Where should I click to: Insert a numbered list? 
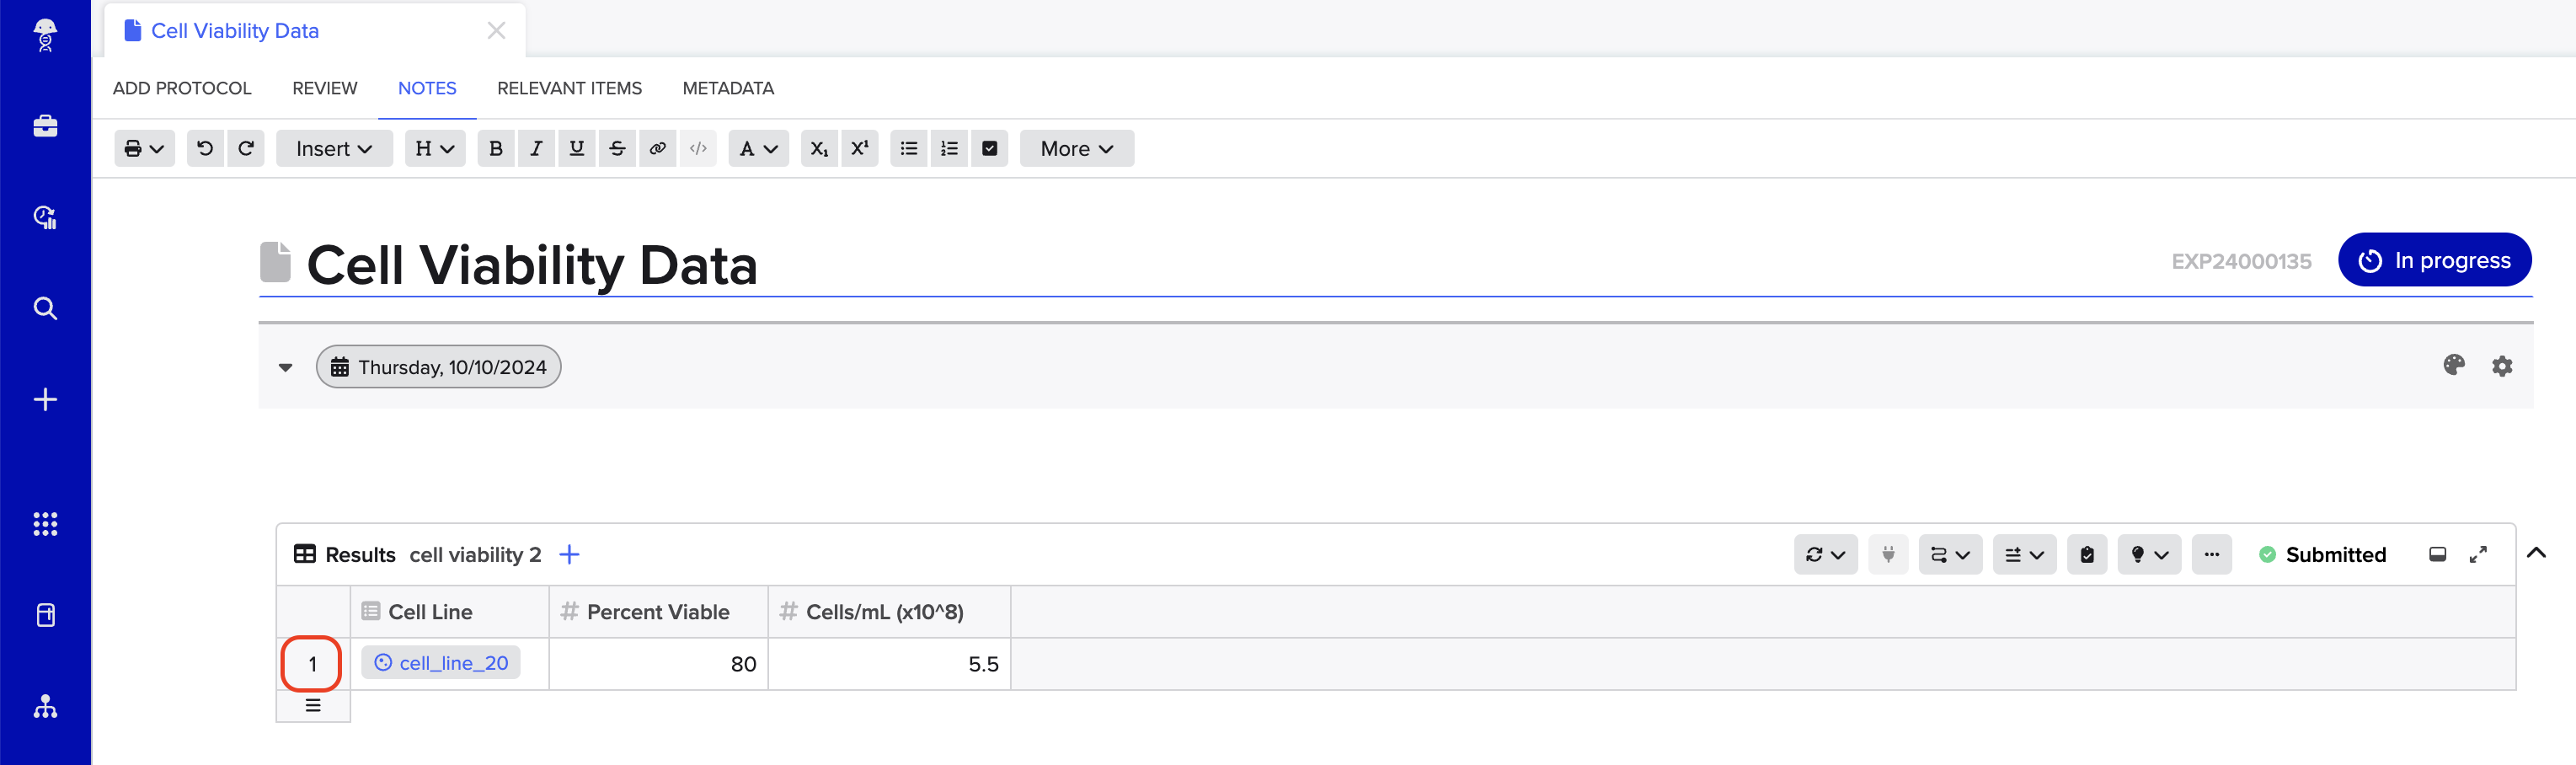pos(949,148)
